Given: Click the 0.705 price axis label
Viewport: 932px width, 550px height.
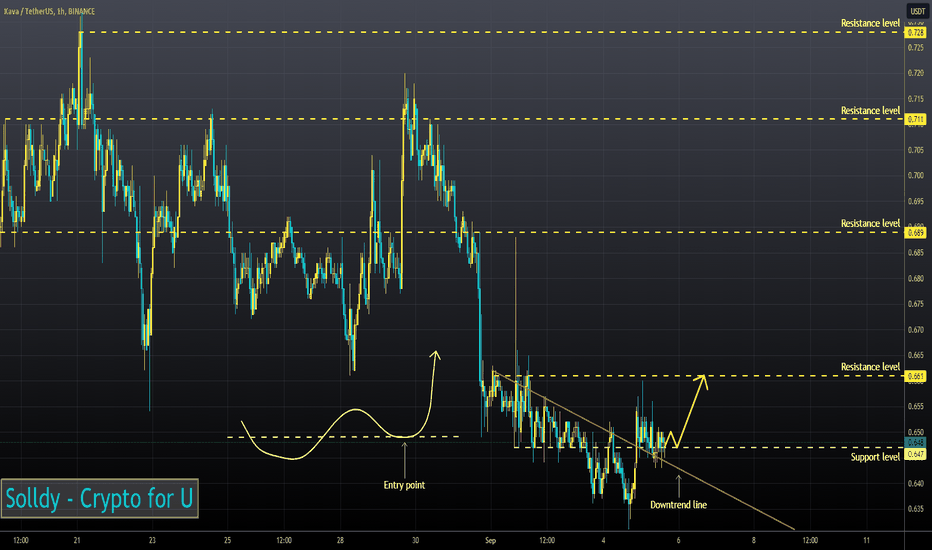Looking at the screenshot, I should (916, 150).
